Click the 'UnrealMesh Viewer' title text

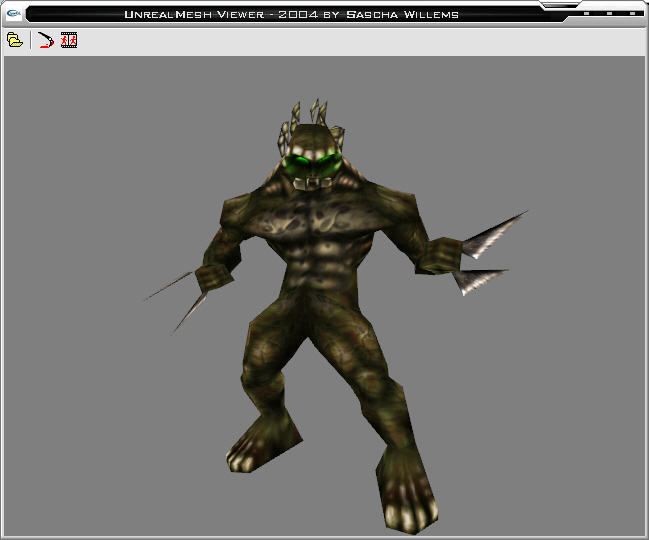(194, 14)
